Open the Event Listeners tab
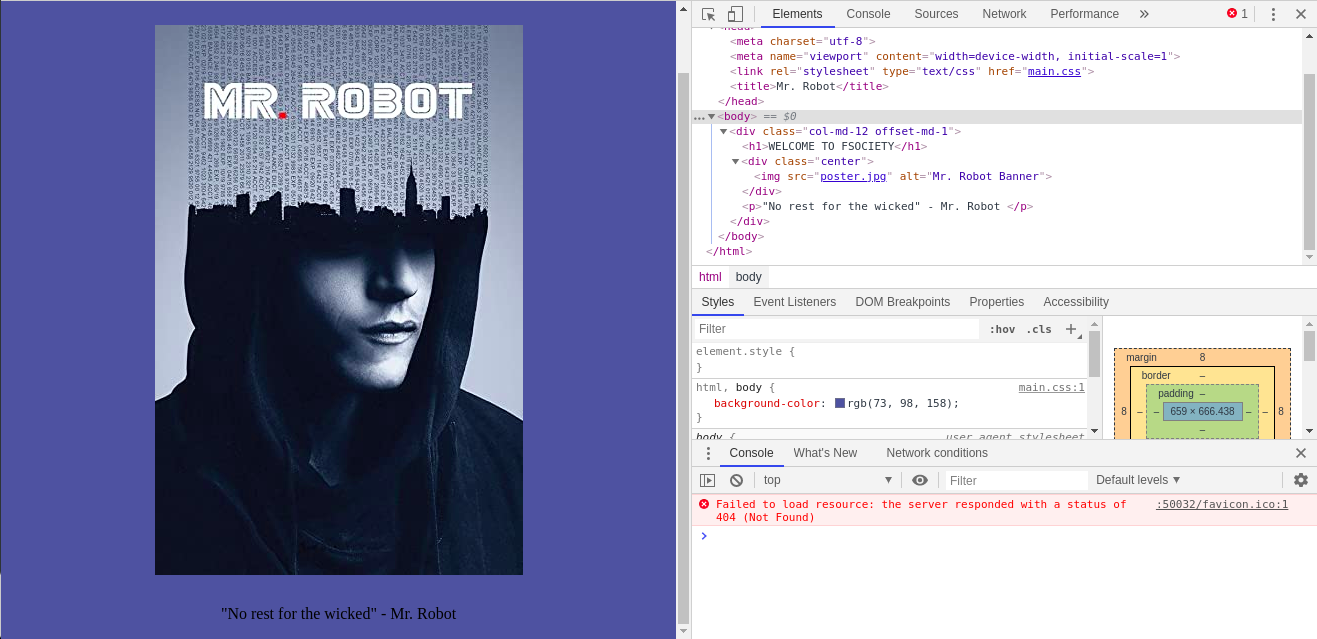The image size is (1317, 639). coord(794,302)
